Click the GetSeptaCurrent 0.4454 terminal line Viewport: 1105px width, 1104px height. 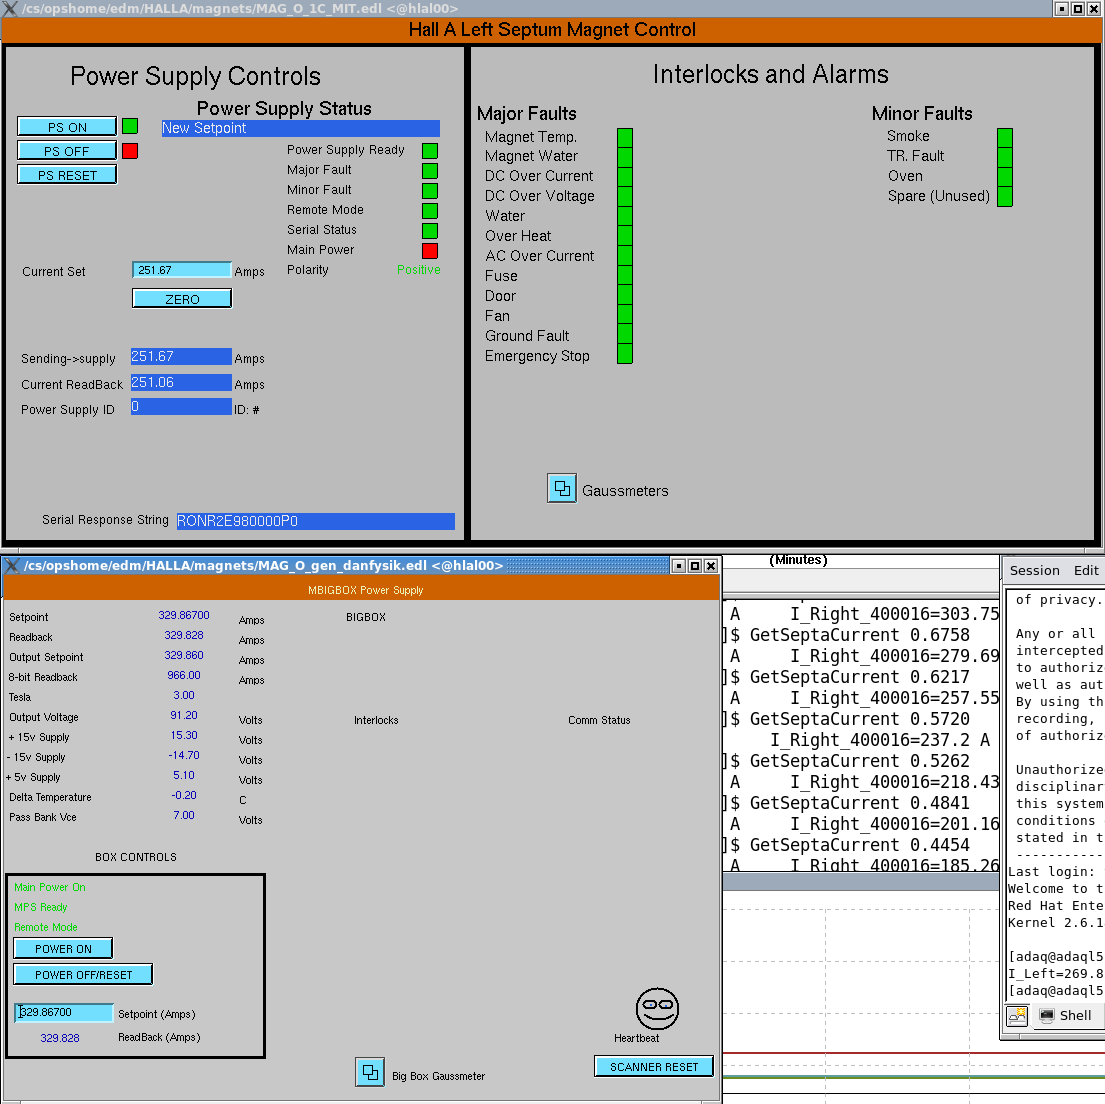pyautogui.click(x=859, y=845)
